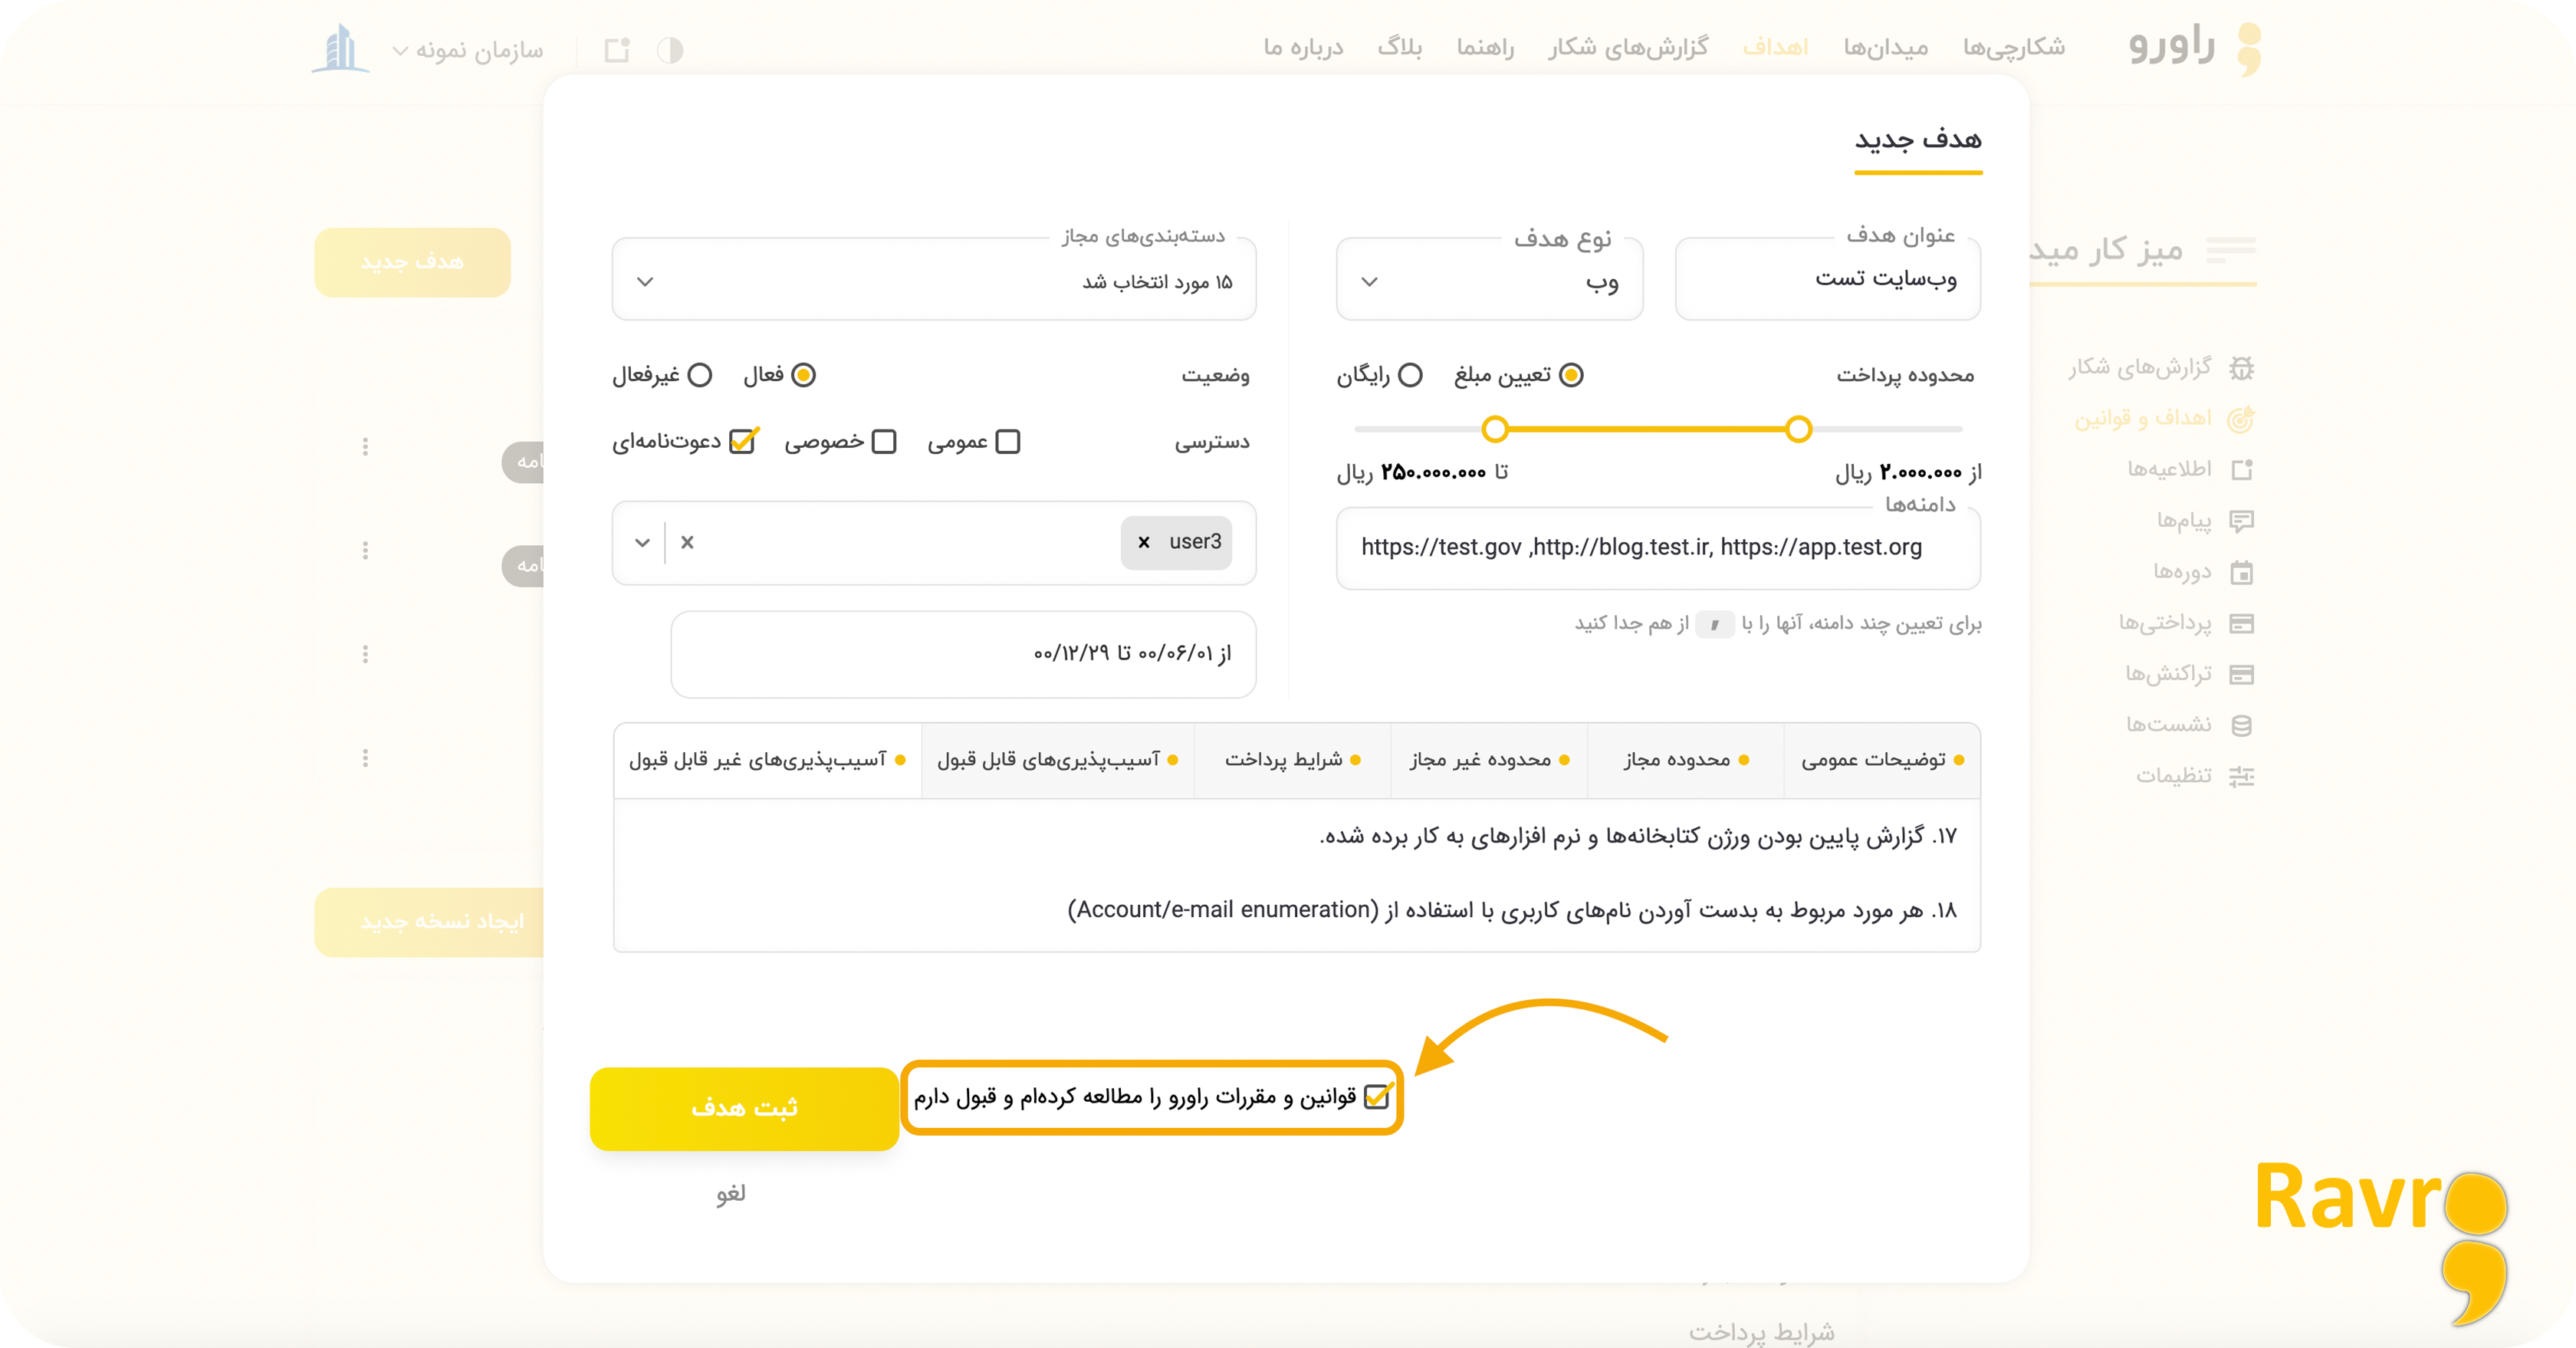Check the عمومی public access box
This screenshot has width=2576, height=1348.
pos(1008,442)
